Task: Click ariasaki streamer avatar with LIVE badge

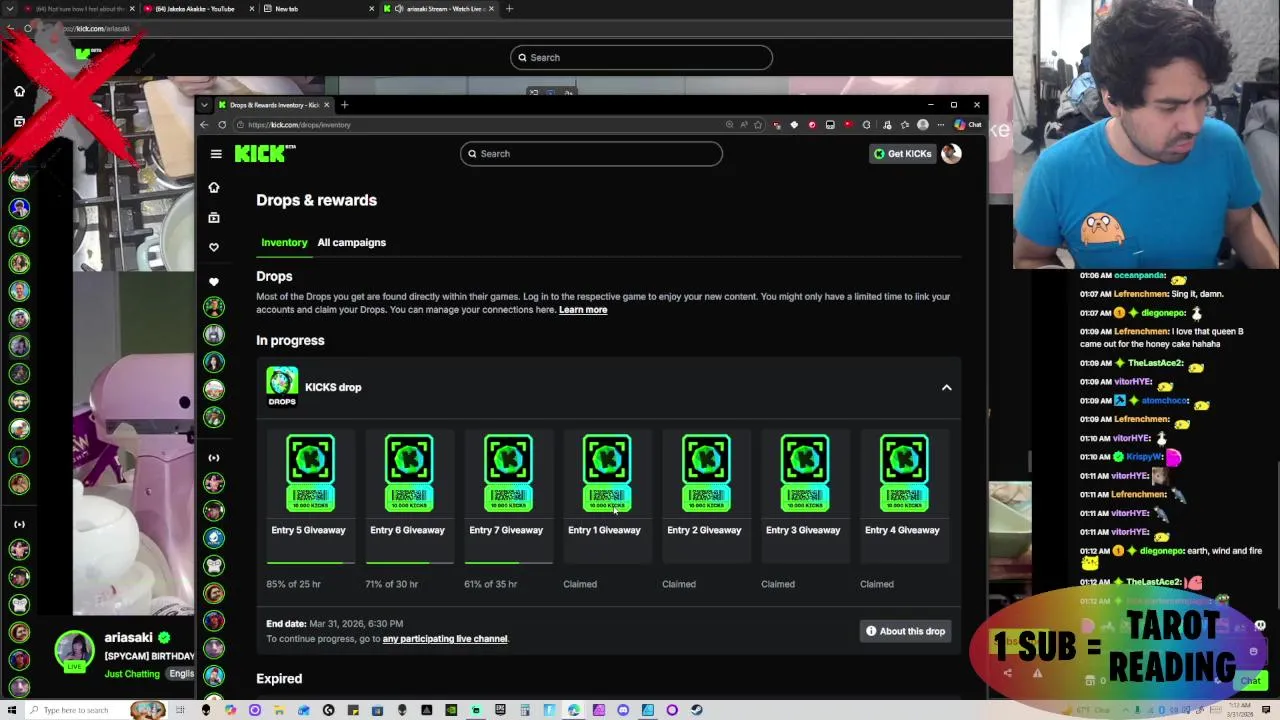Action: tap(74, 652)
